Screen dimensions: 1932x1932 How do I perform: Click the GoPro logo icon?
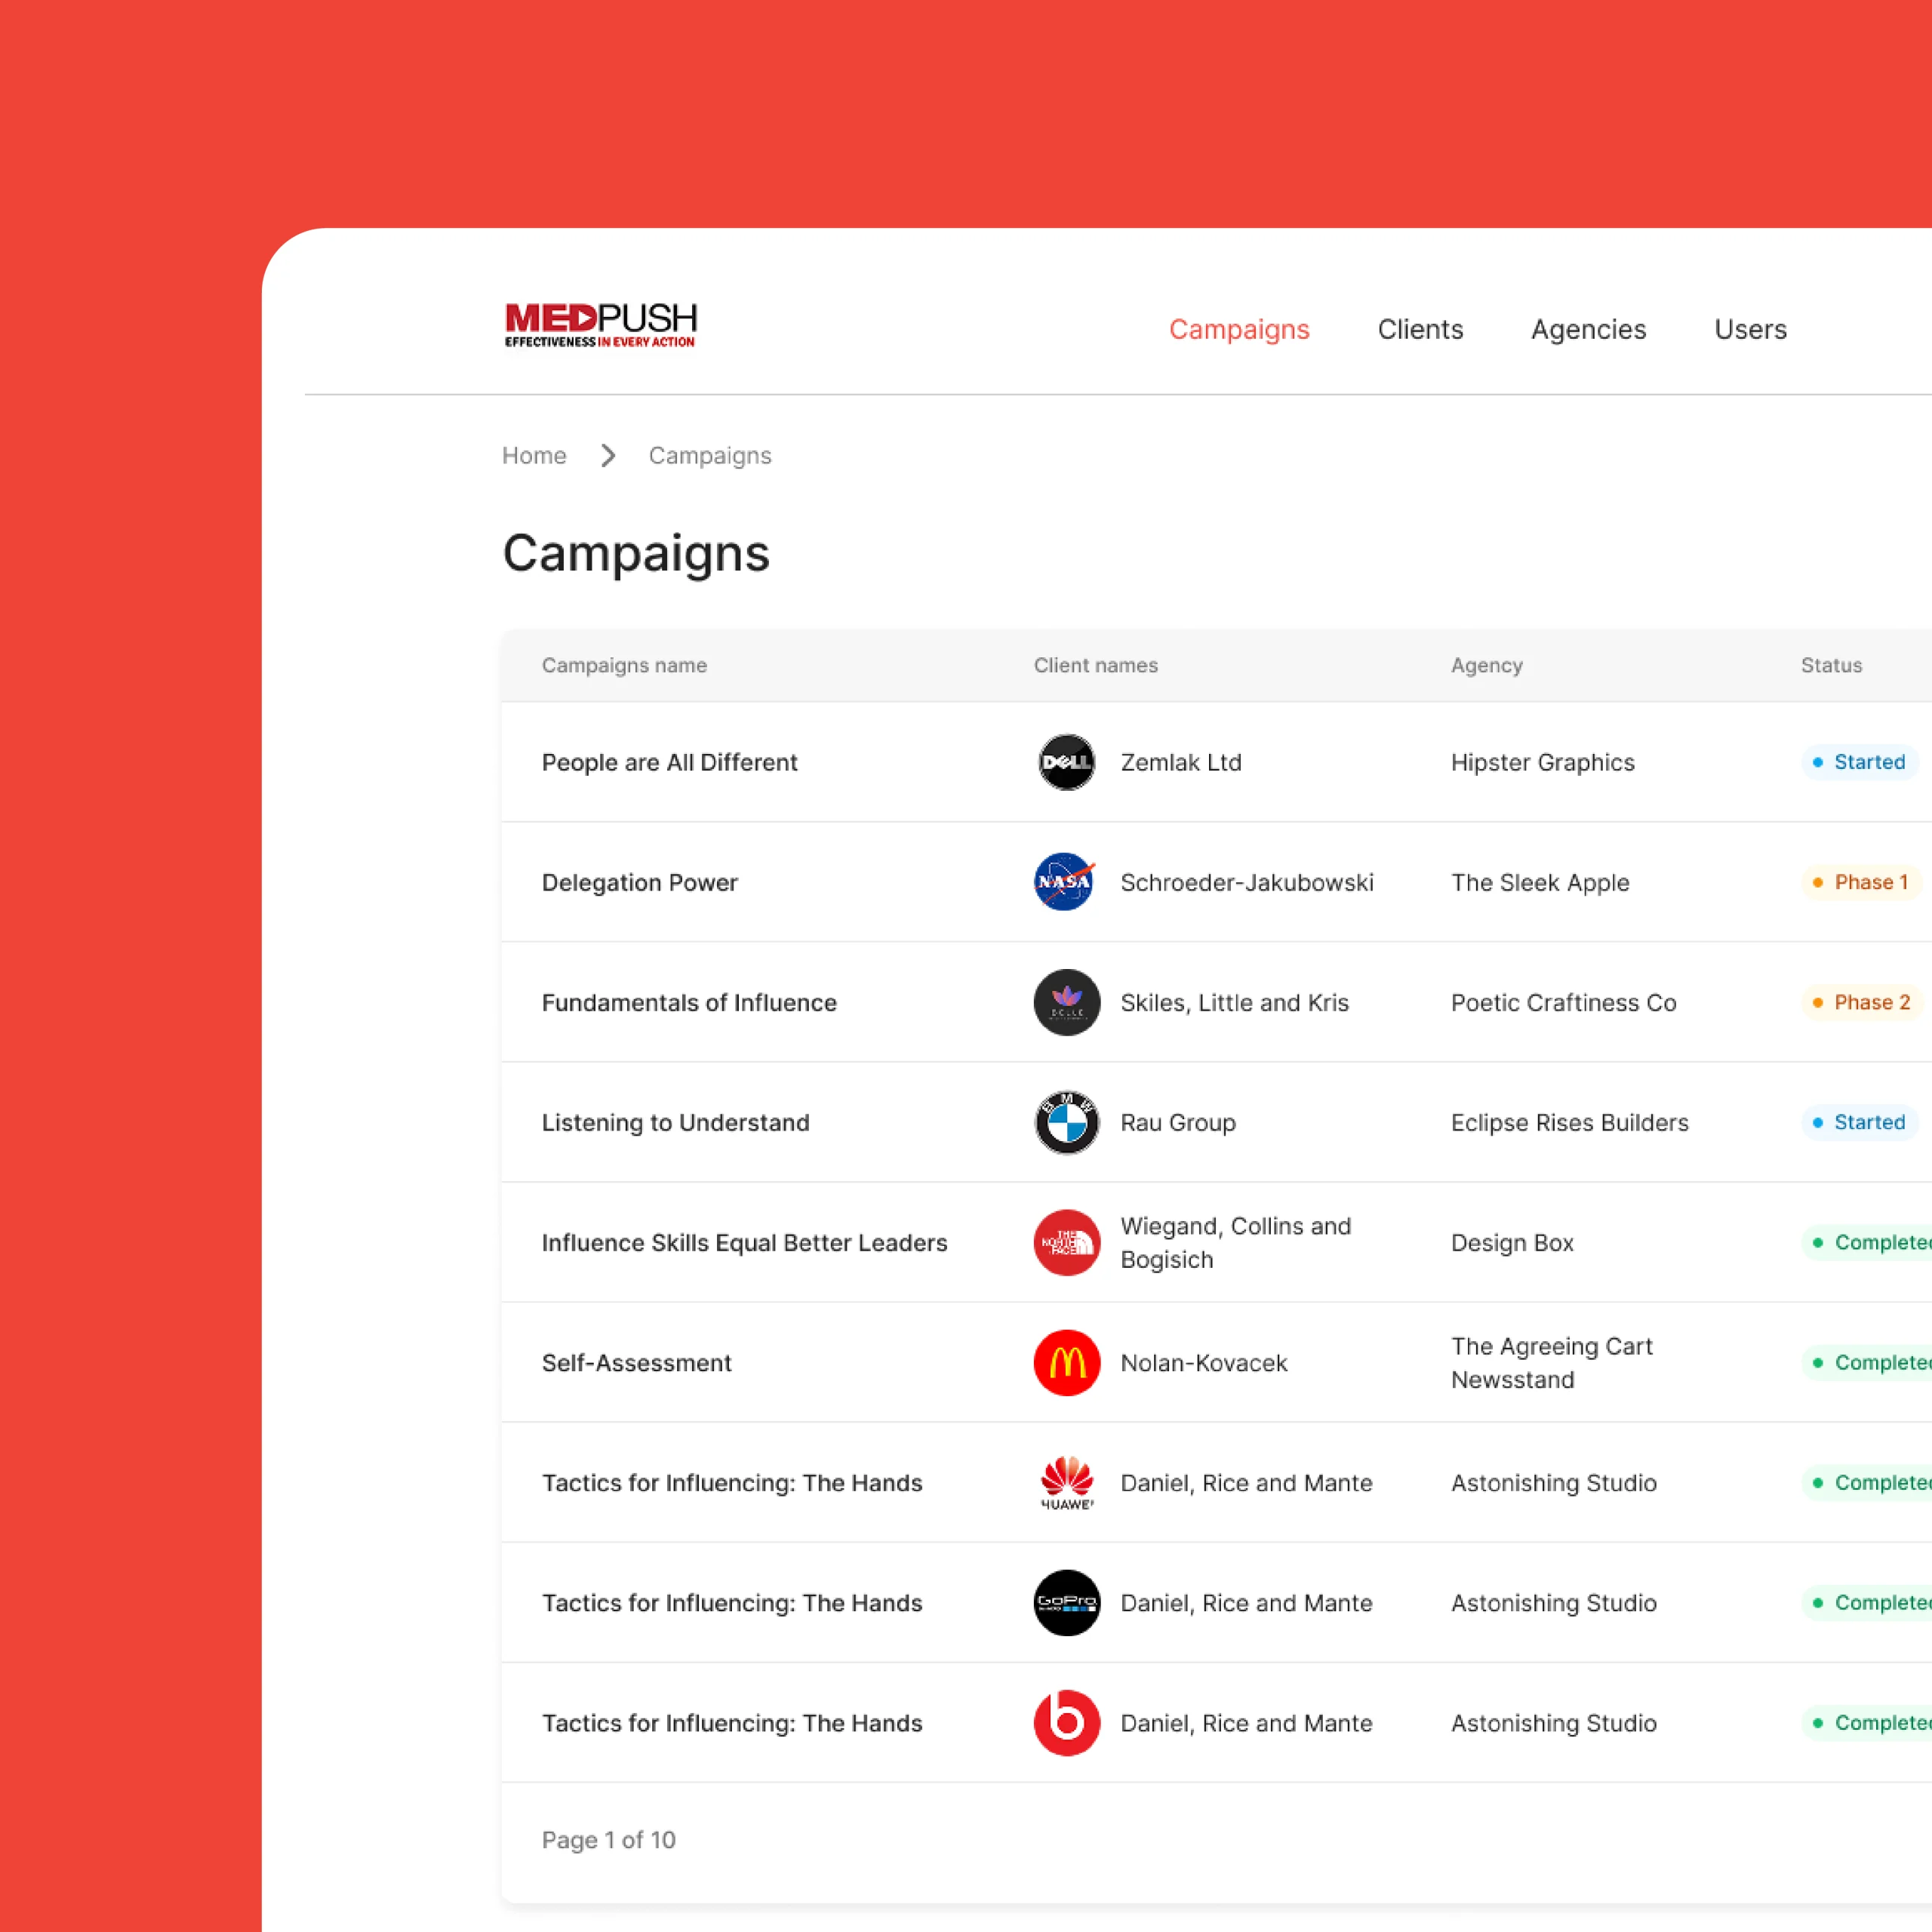click(1066, 1602)
